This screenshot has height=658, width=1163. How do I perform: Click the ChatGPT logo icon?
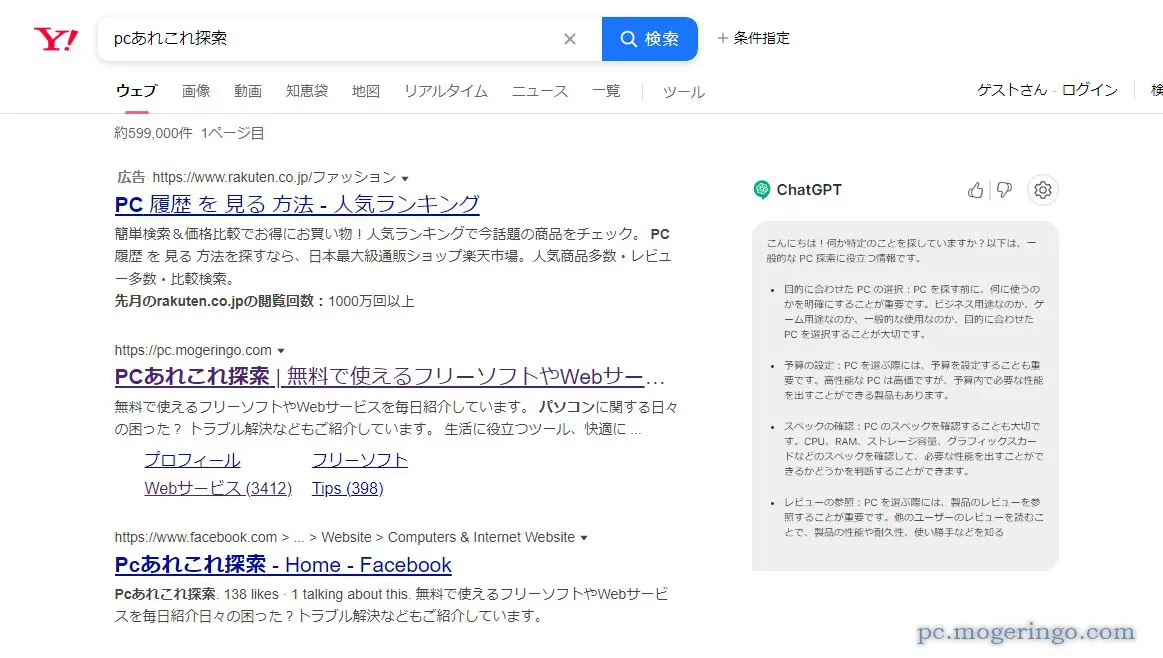tap(762, 190)
